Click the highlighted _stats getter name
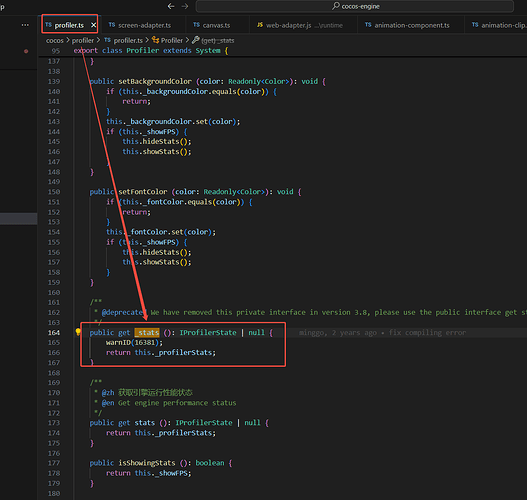 point(147,332)
